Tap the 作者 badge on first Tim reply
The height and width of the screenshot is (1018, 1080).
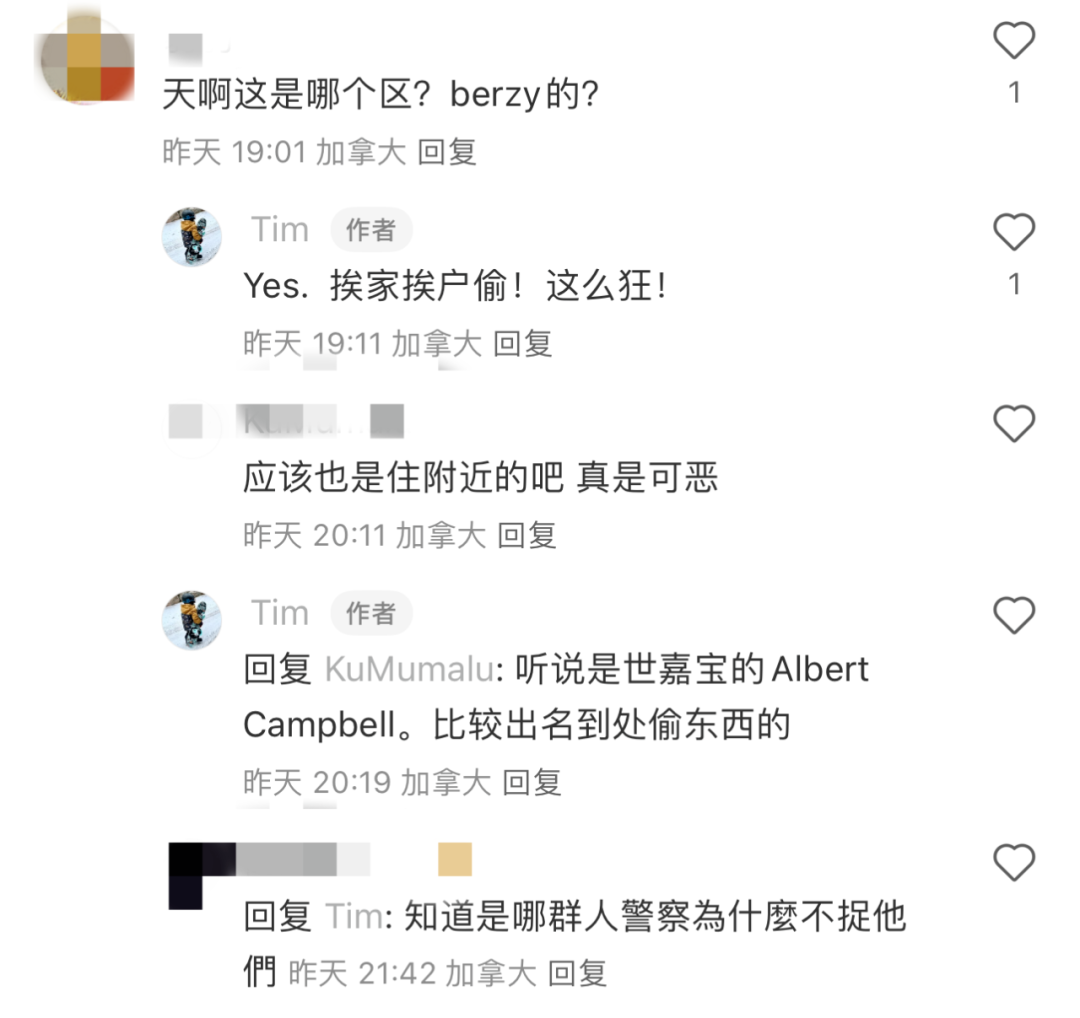coord(371,230)
